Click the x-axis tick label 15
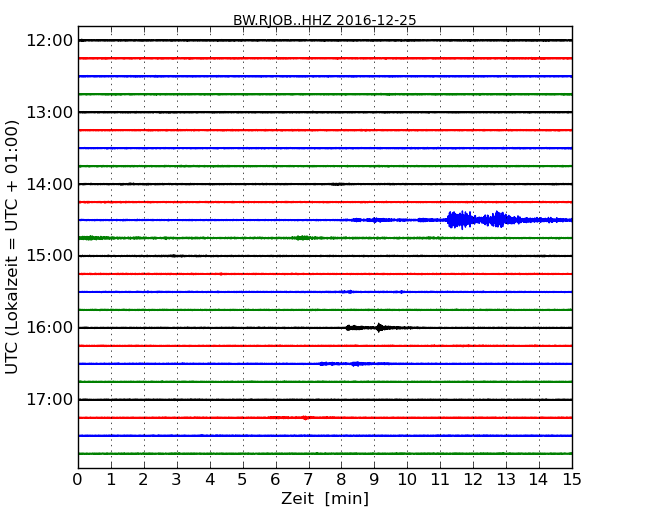Viewport: 650px width, 520px height. click(x=572, y=480)
